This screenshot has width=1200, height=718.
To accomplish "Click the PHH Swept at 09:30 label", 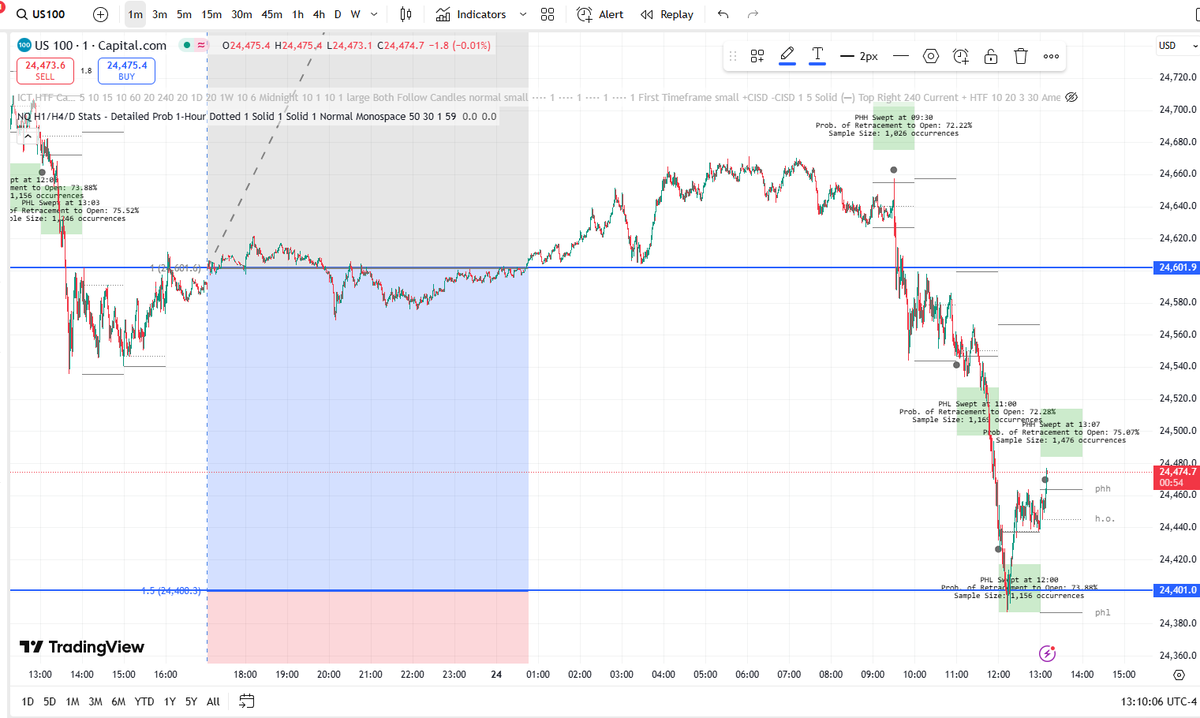I will 894,125.
